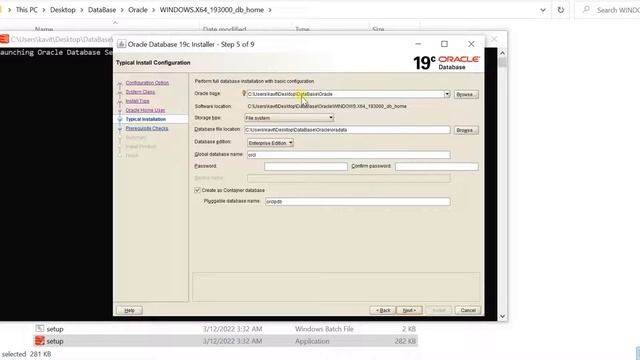Click the Pluggable database name field
This screenshot has width=640, height=360.
tap(358, 202)
